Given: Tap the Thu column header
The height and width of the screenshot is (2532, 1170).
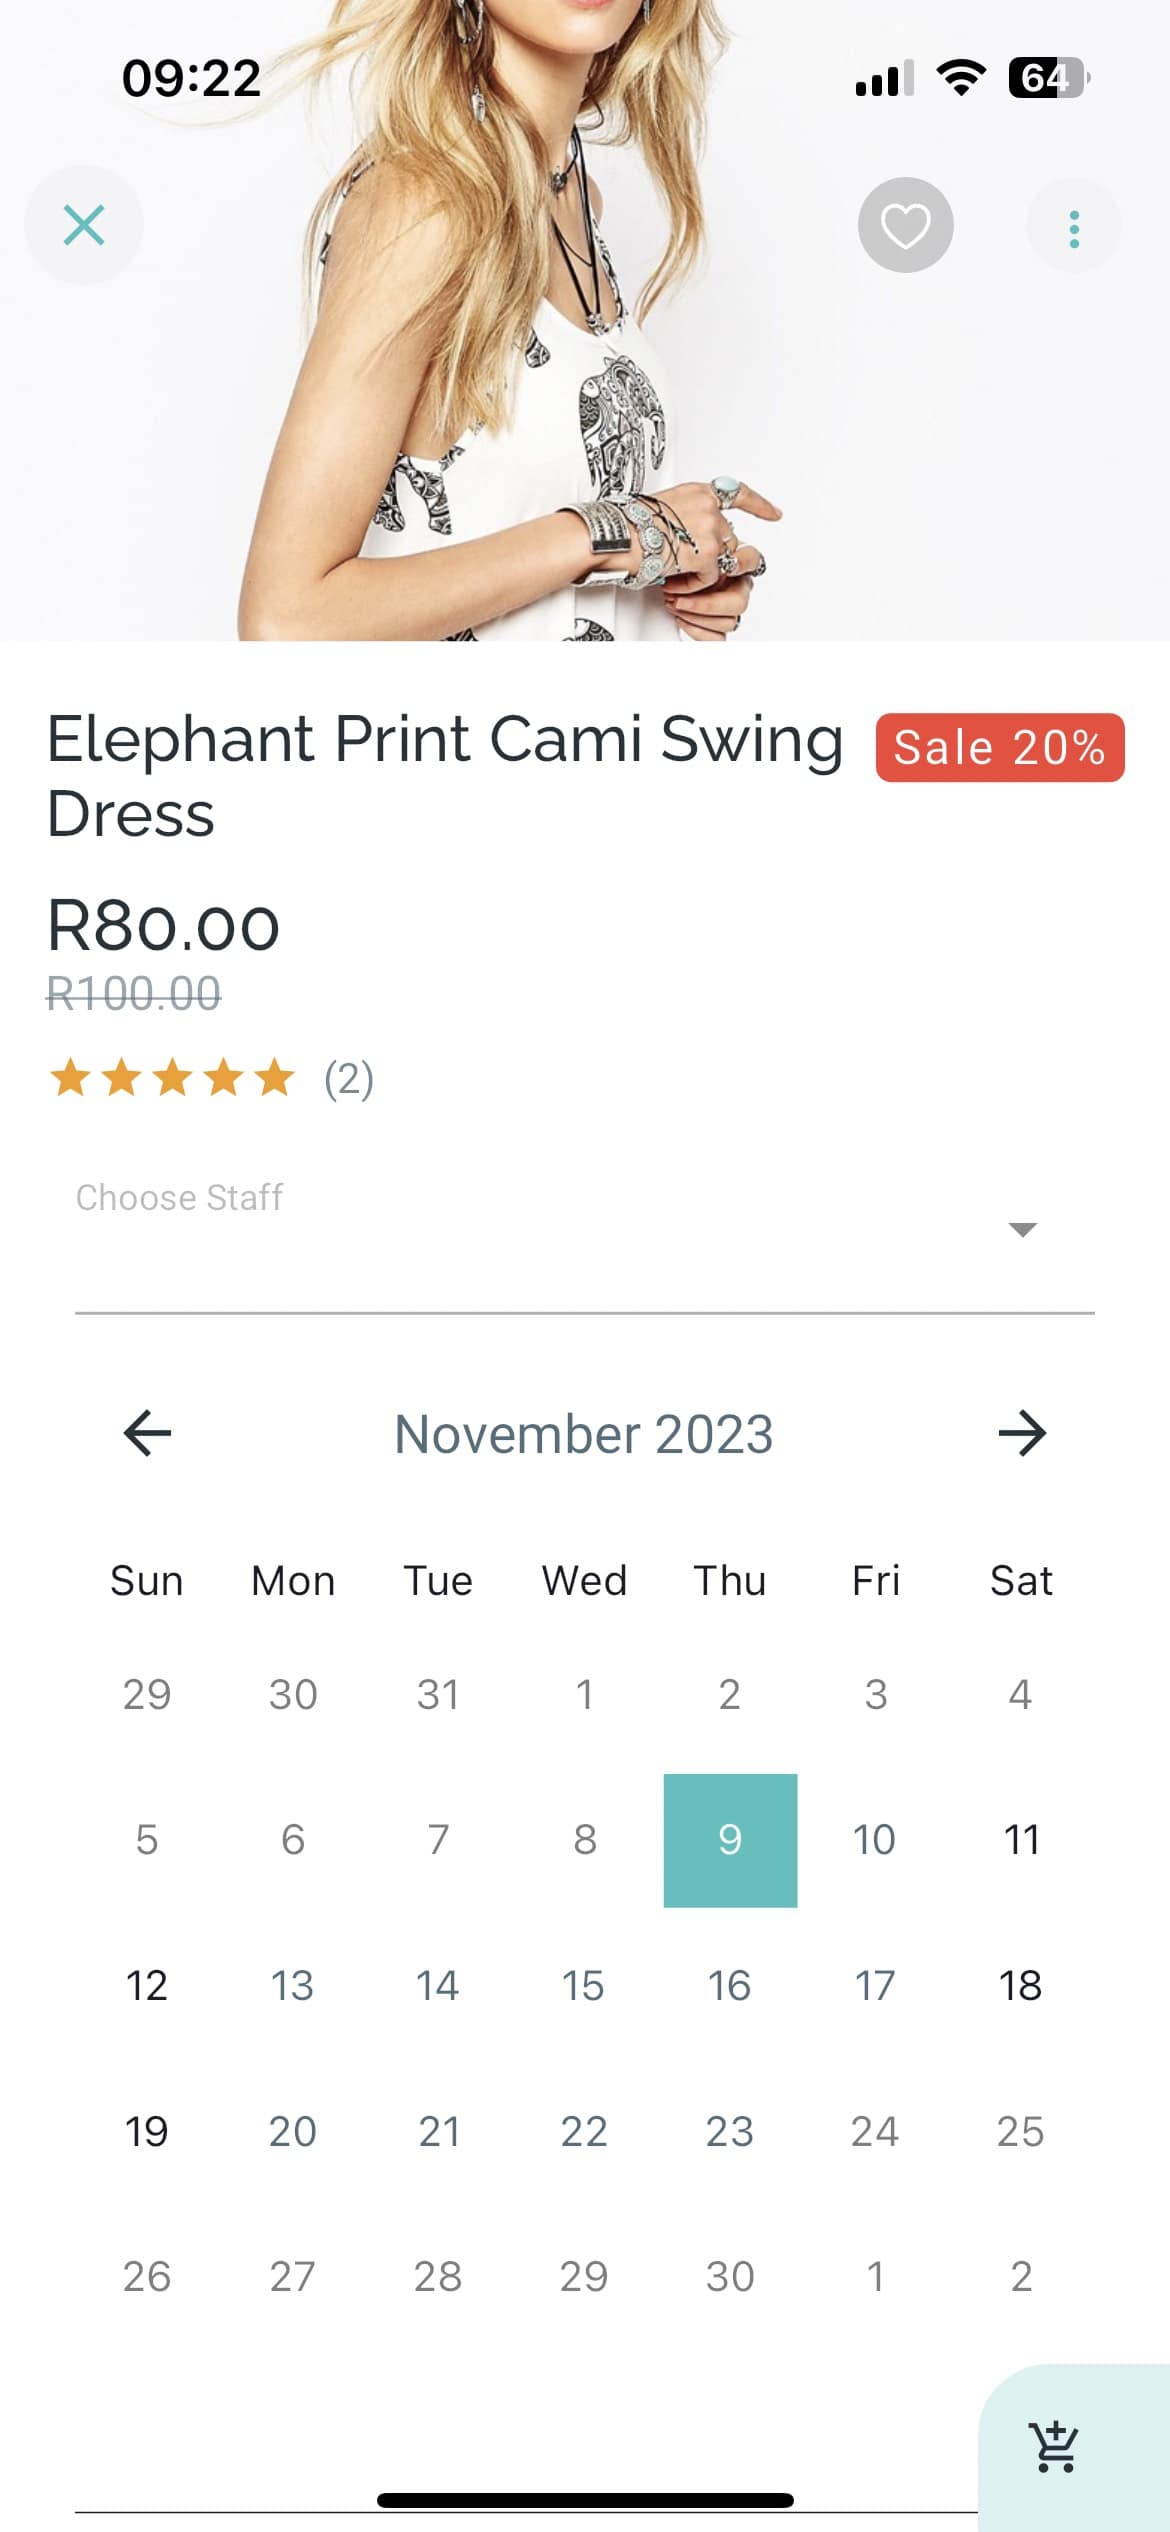Looking at the screenshot, I should click(729, 1580).
